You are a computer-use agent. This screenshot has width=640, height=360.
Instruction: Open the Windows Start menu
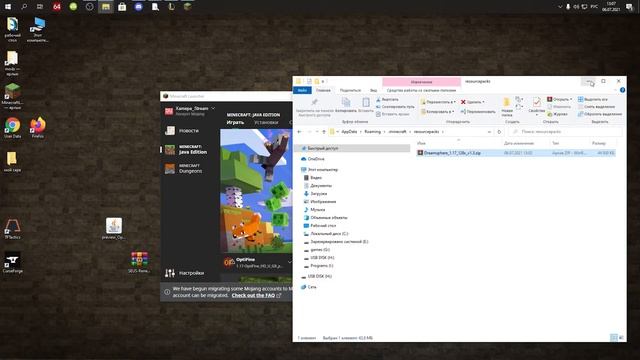tap(8, 7)
